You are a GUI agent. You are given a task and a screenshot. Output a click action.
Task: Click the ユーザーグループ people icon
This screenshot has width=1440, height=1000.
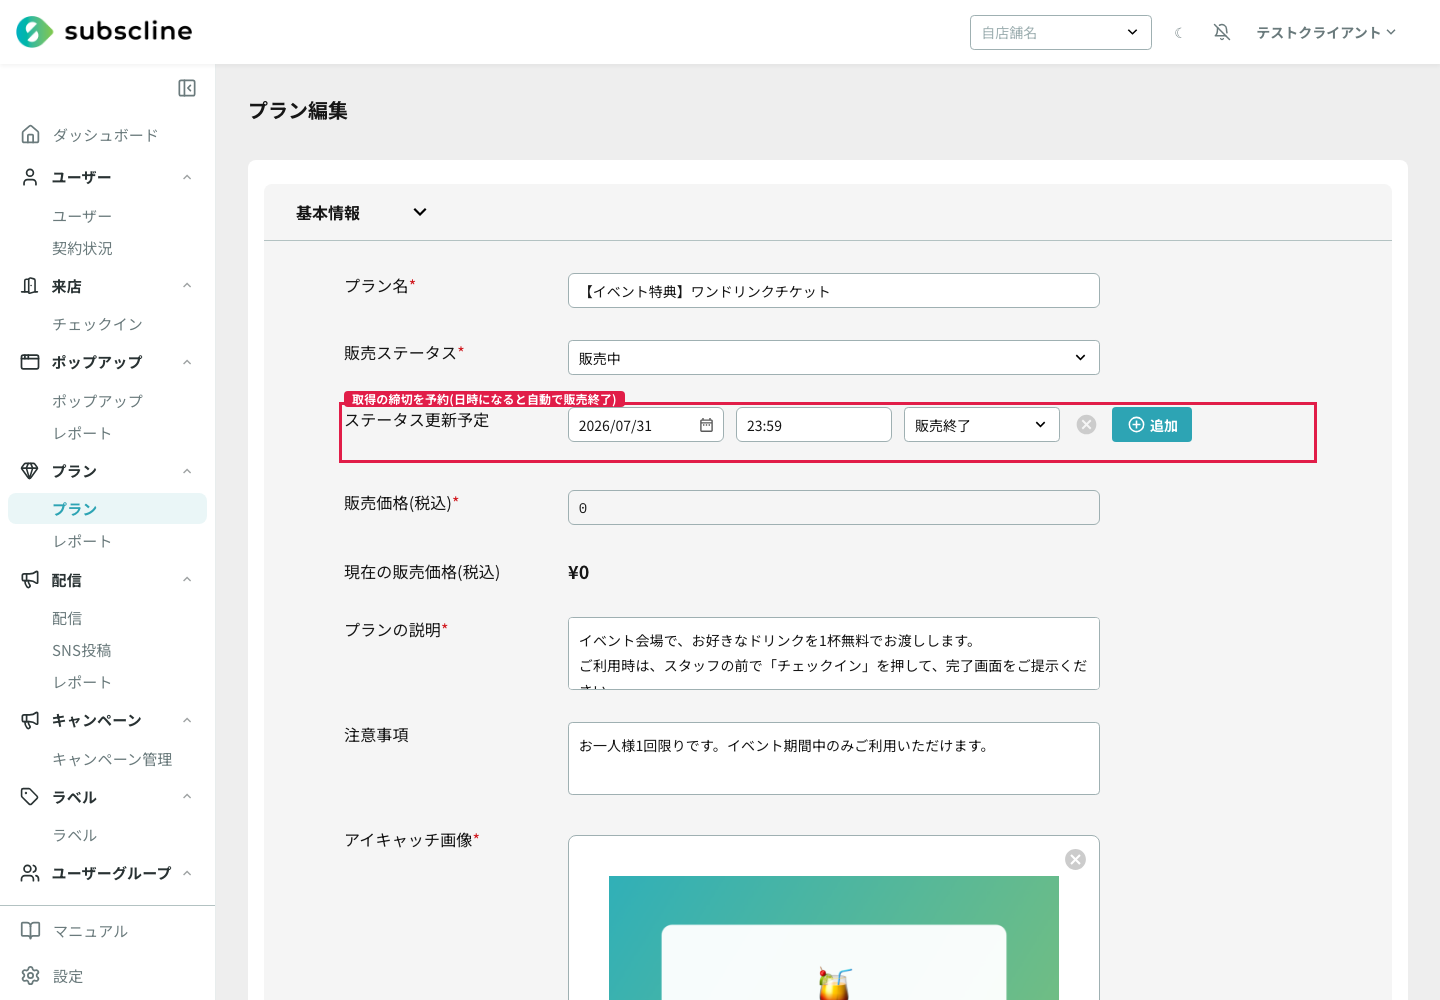point(30,873)
